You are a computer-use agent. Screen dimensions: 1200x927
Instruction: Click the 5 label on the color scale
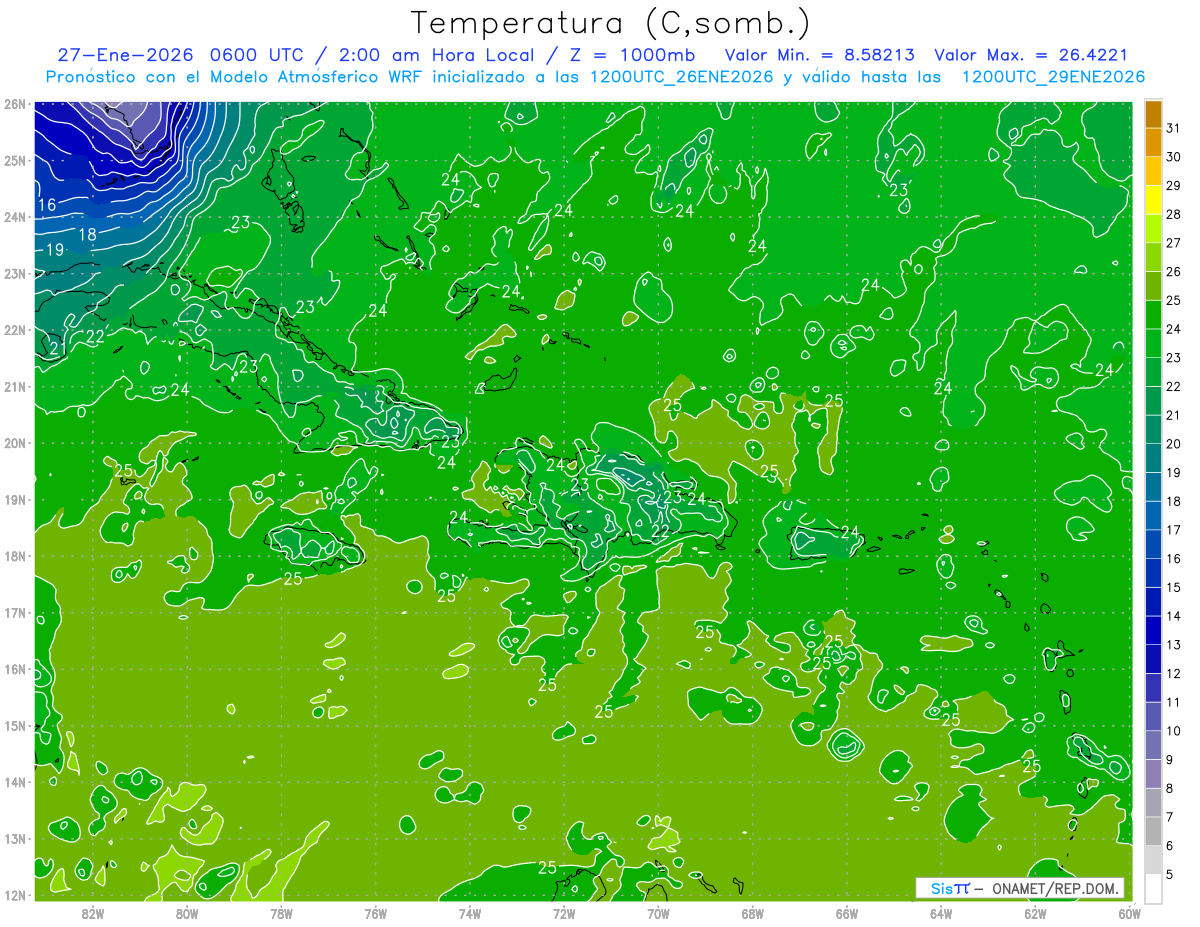pyautogui.click(x=1171, y=875)
